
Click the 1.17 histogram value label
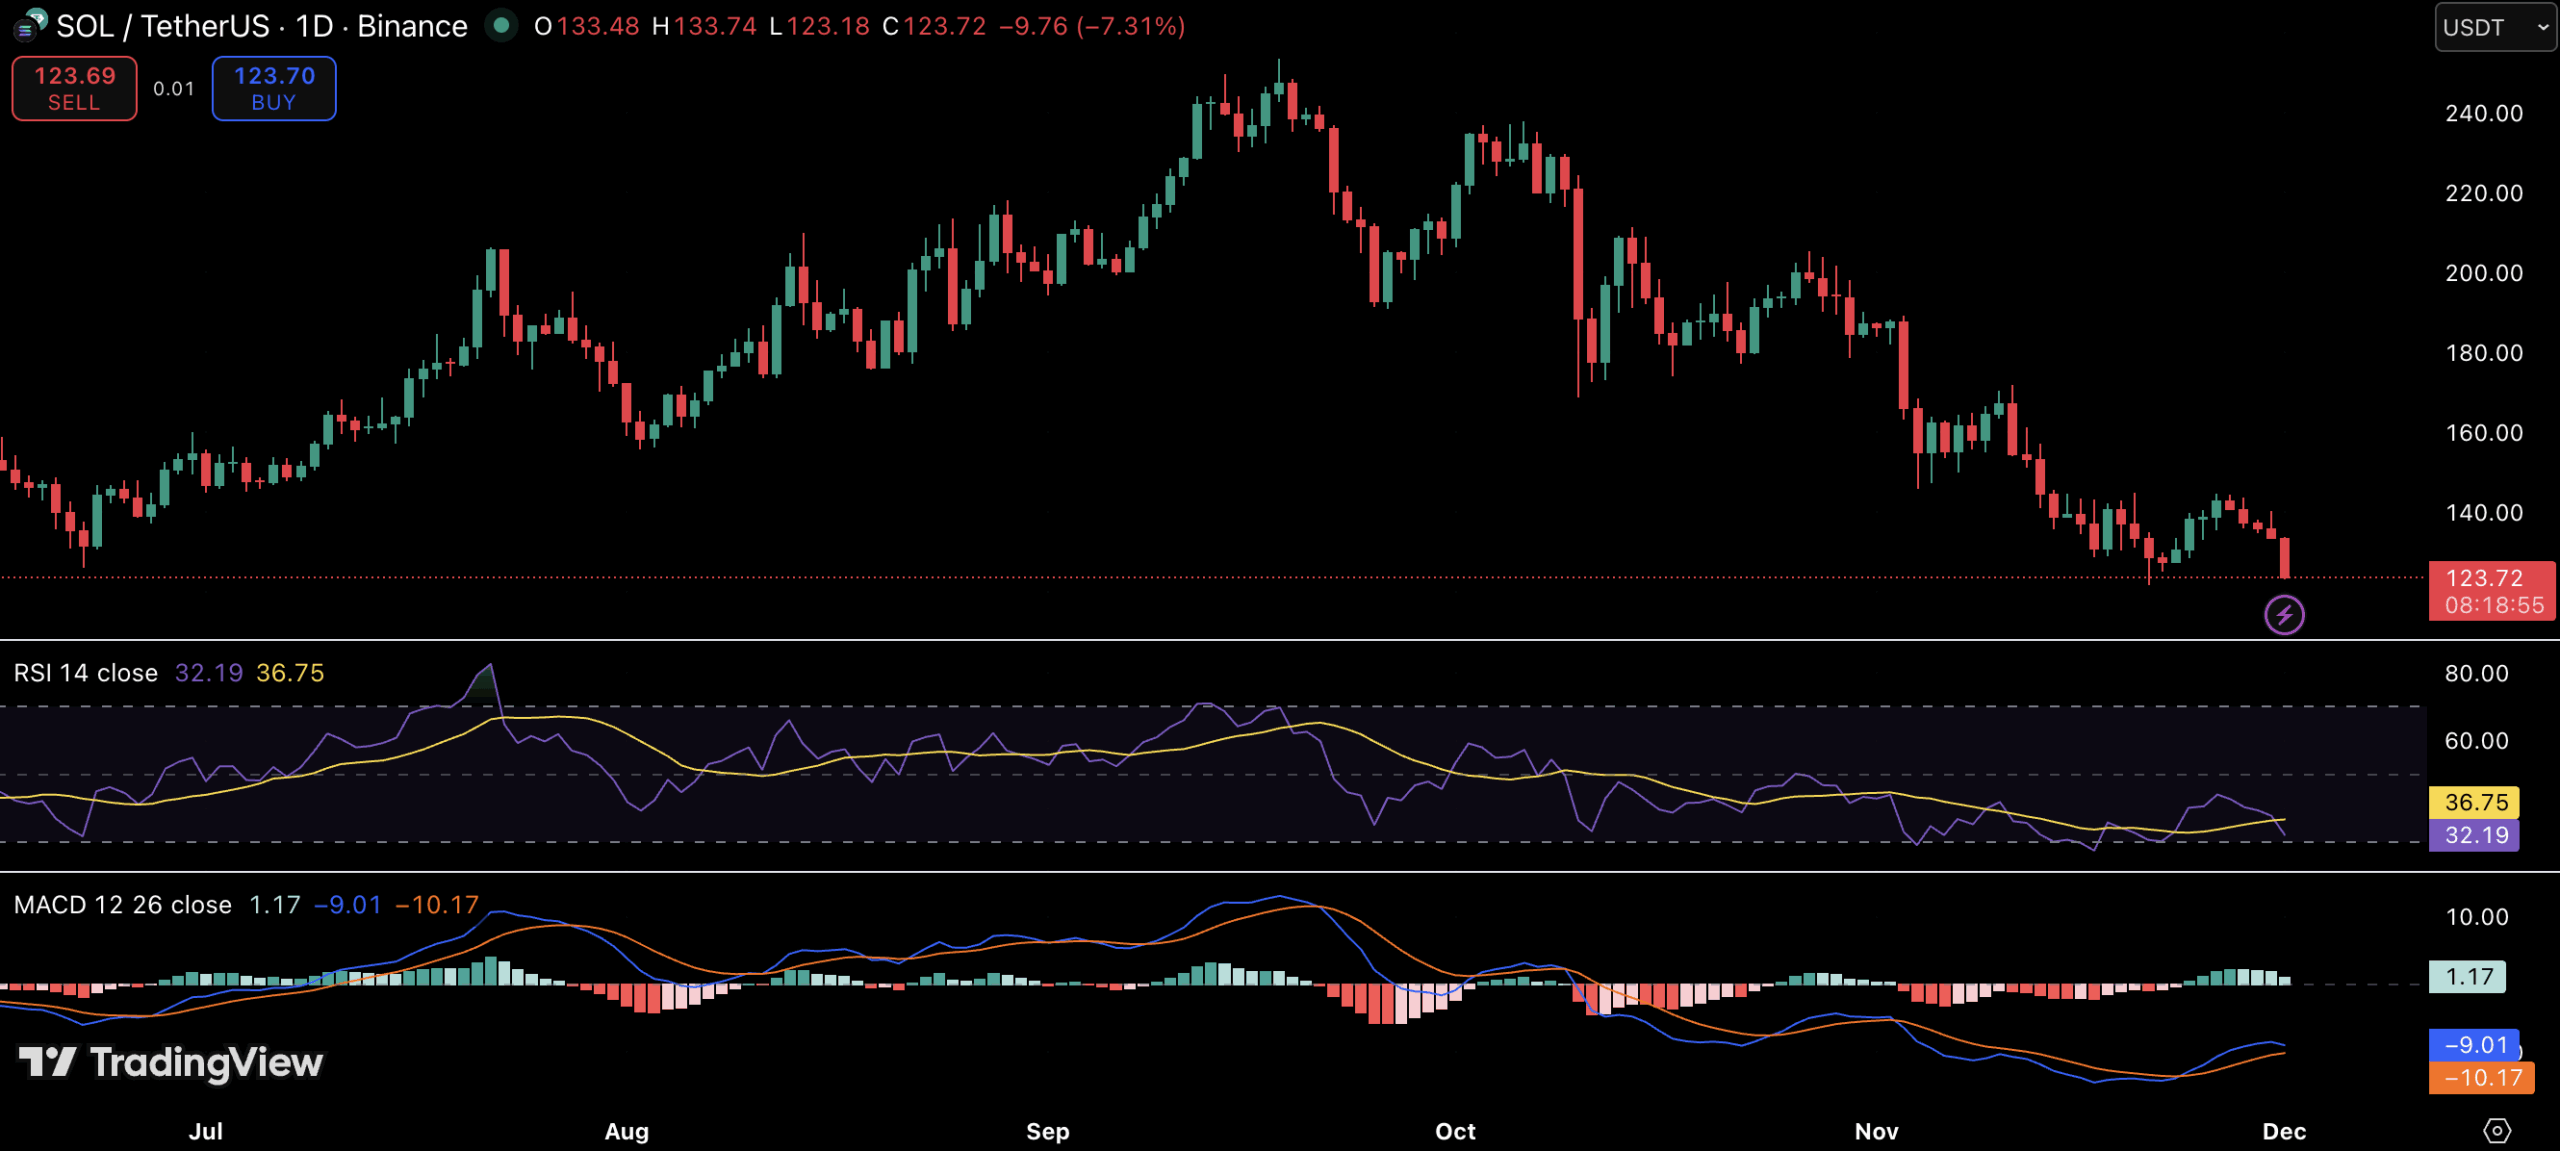click(2468, 976)
